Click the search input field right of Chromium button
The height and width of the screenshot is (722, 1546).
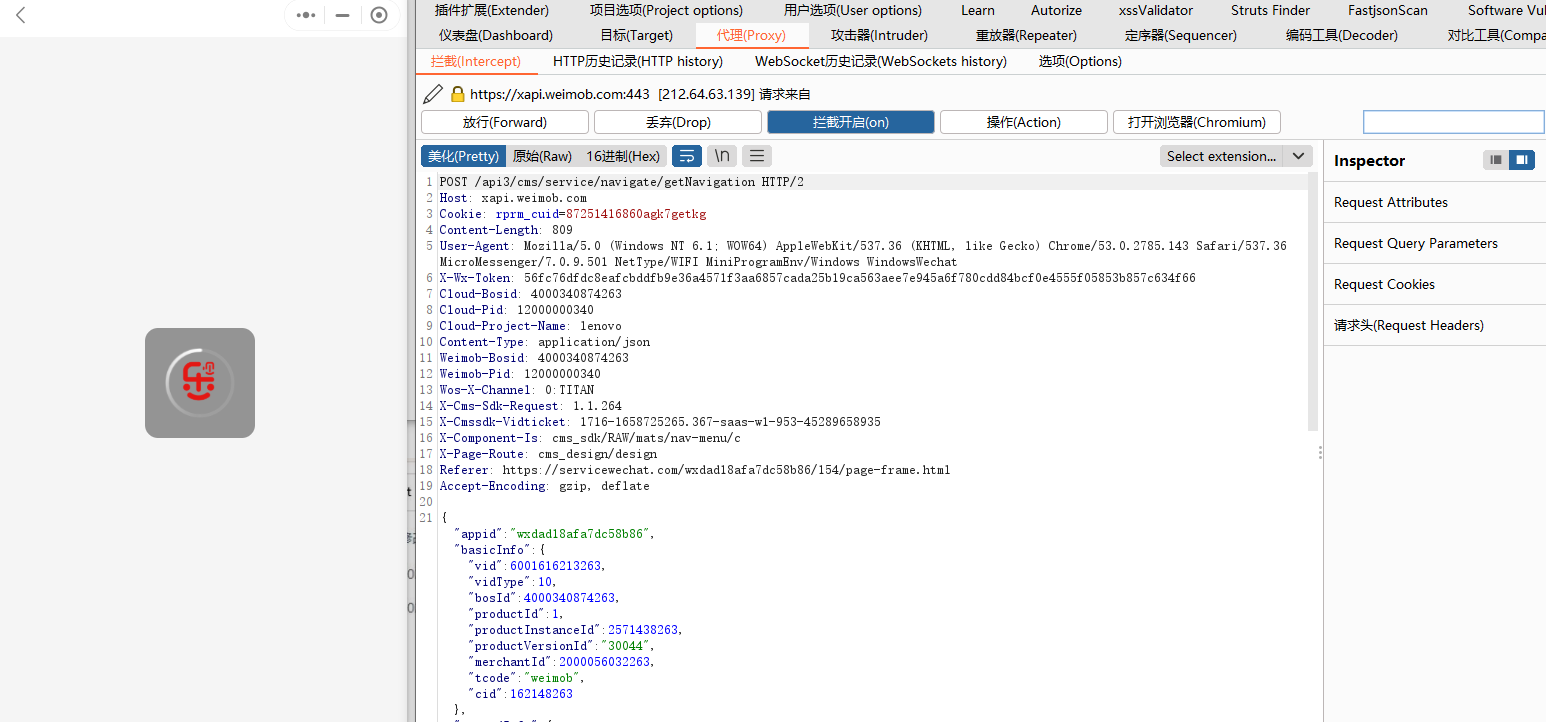pyautogui.click(x=1454, y=122)
